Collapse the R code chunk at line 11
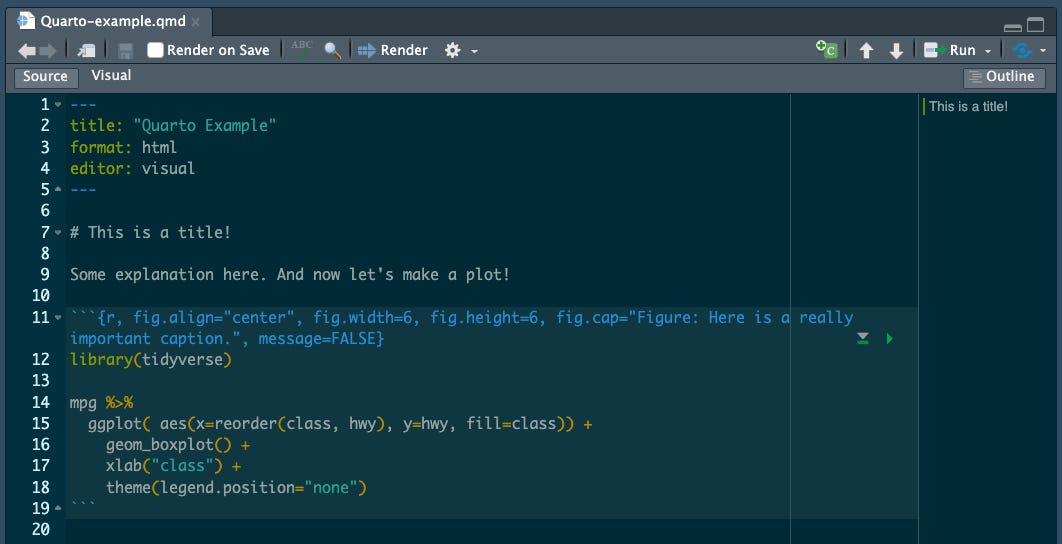 point(58,317)
